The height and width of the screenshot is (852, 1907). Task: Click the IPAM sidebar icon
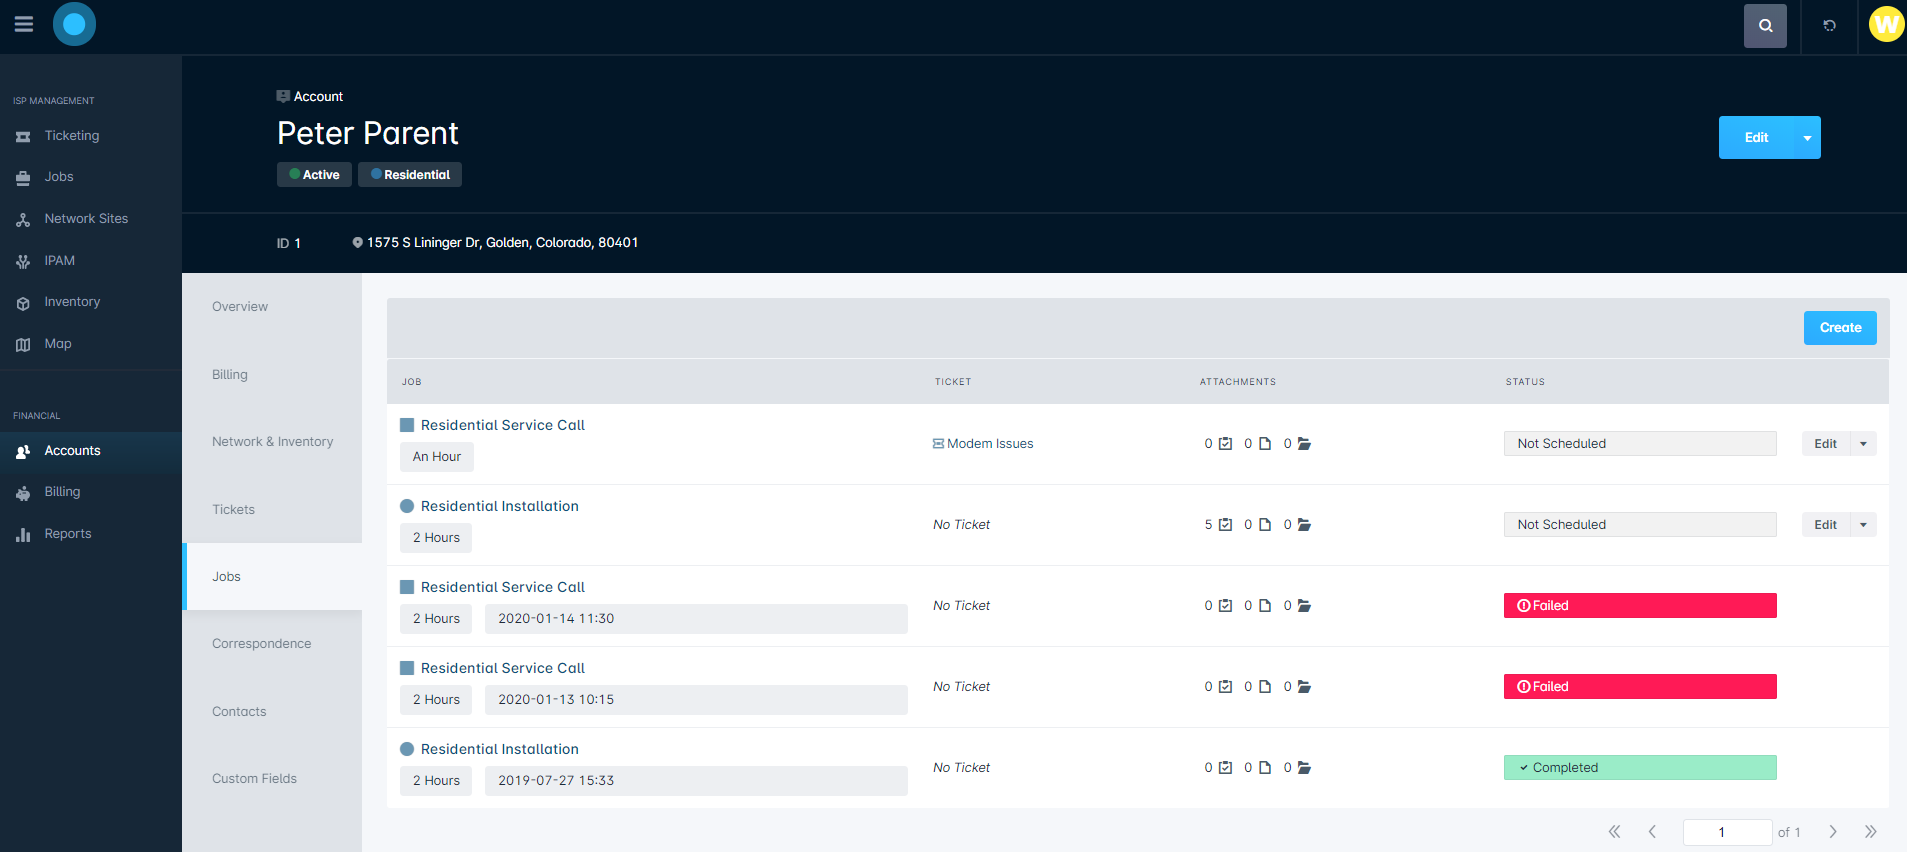click(x=23, y=262)
